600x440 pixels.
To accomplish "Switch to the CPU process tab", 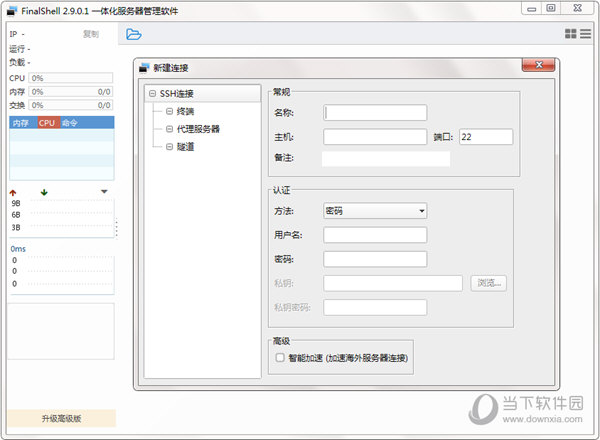I will [x=47, y=123].
